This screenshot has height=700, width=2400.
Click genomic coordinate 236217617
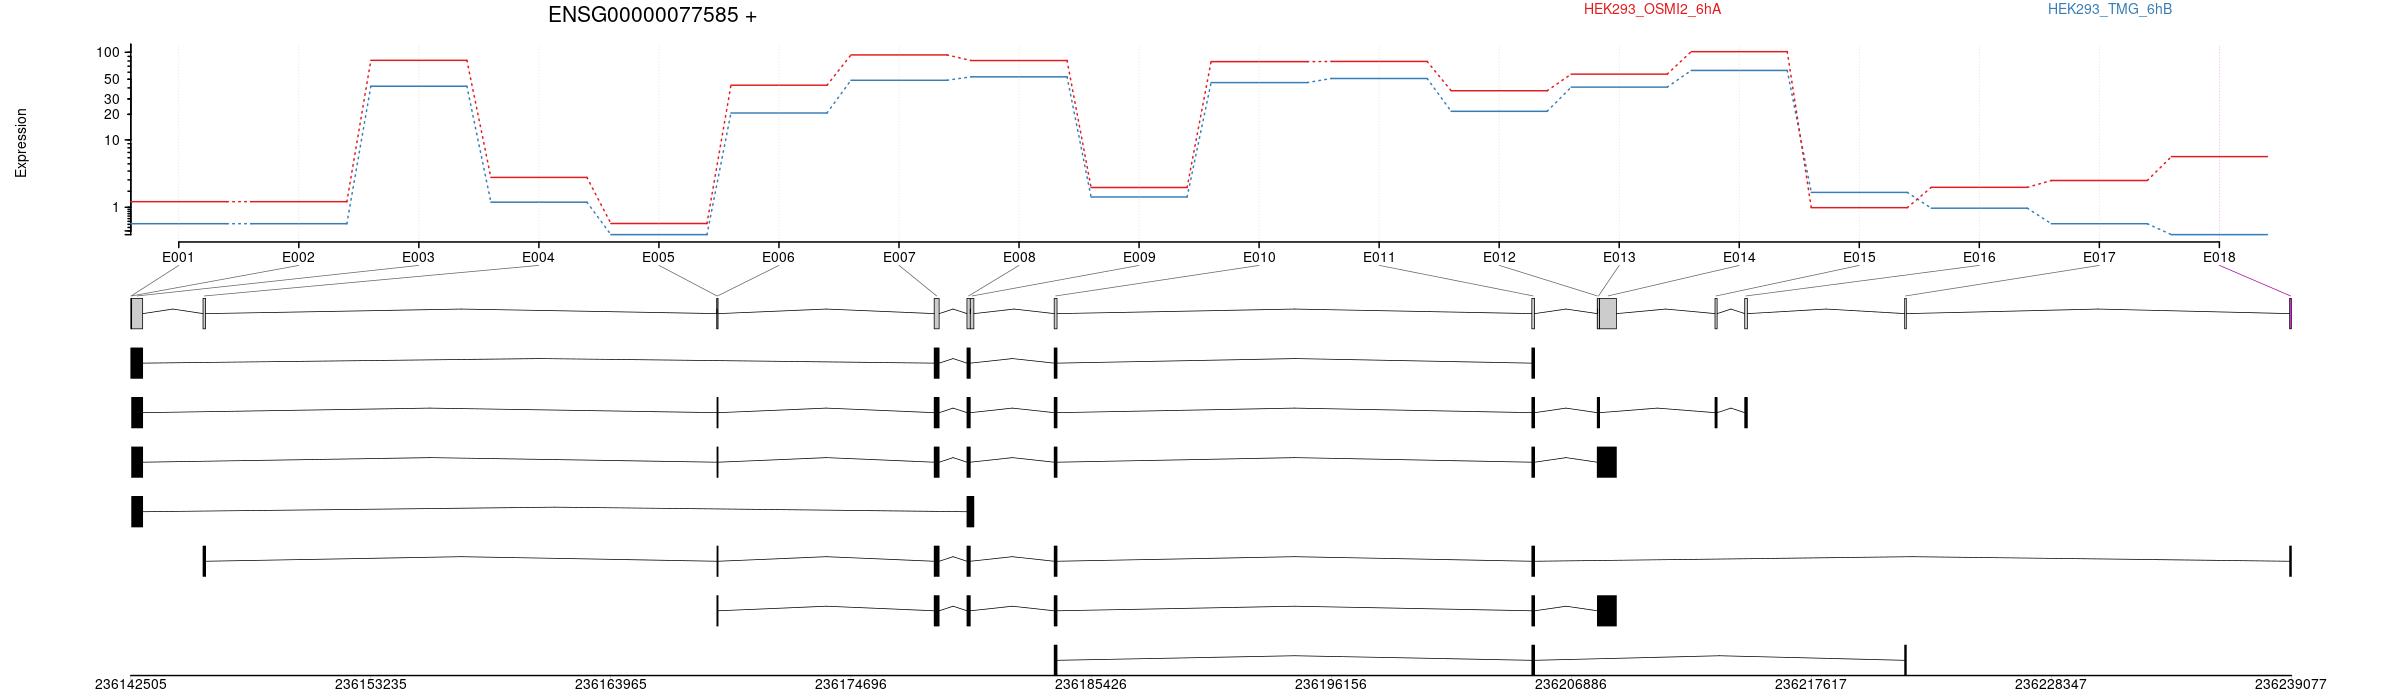(1811, 685)
